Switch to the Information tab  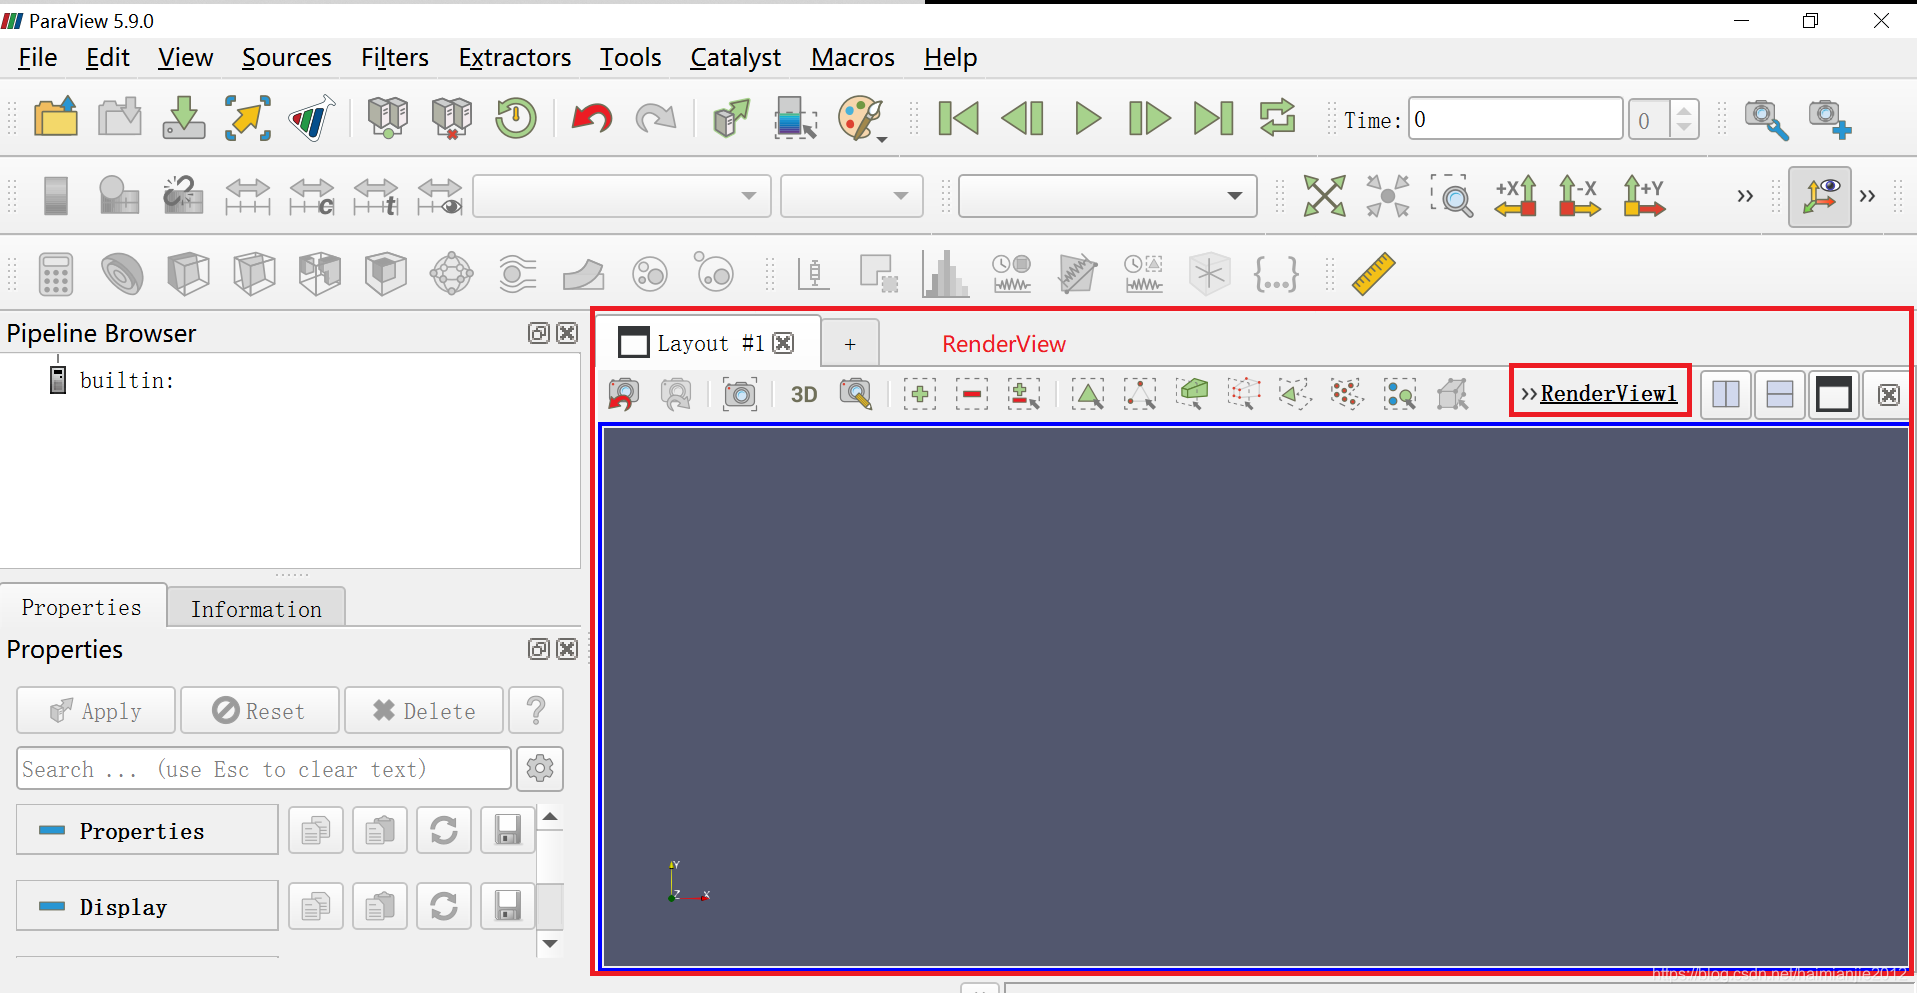(x=256, y=608)
